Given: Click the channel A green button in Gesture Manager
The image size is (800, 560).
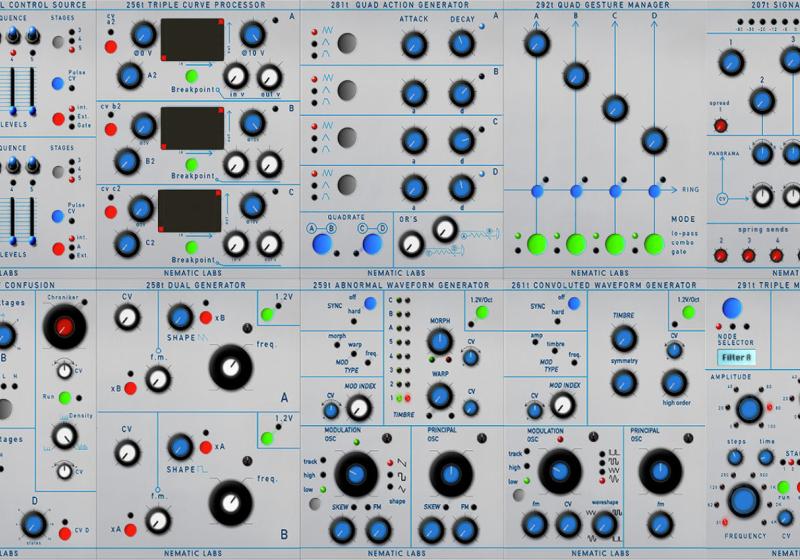Looking at the screenshot, I should click(537, 244).
